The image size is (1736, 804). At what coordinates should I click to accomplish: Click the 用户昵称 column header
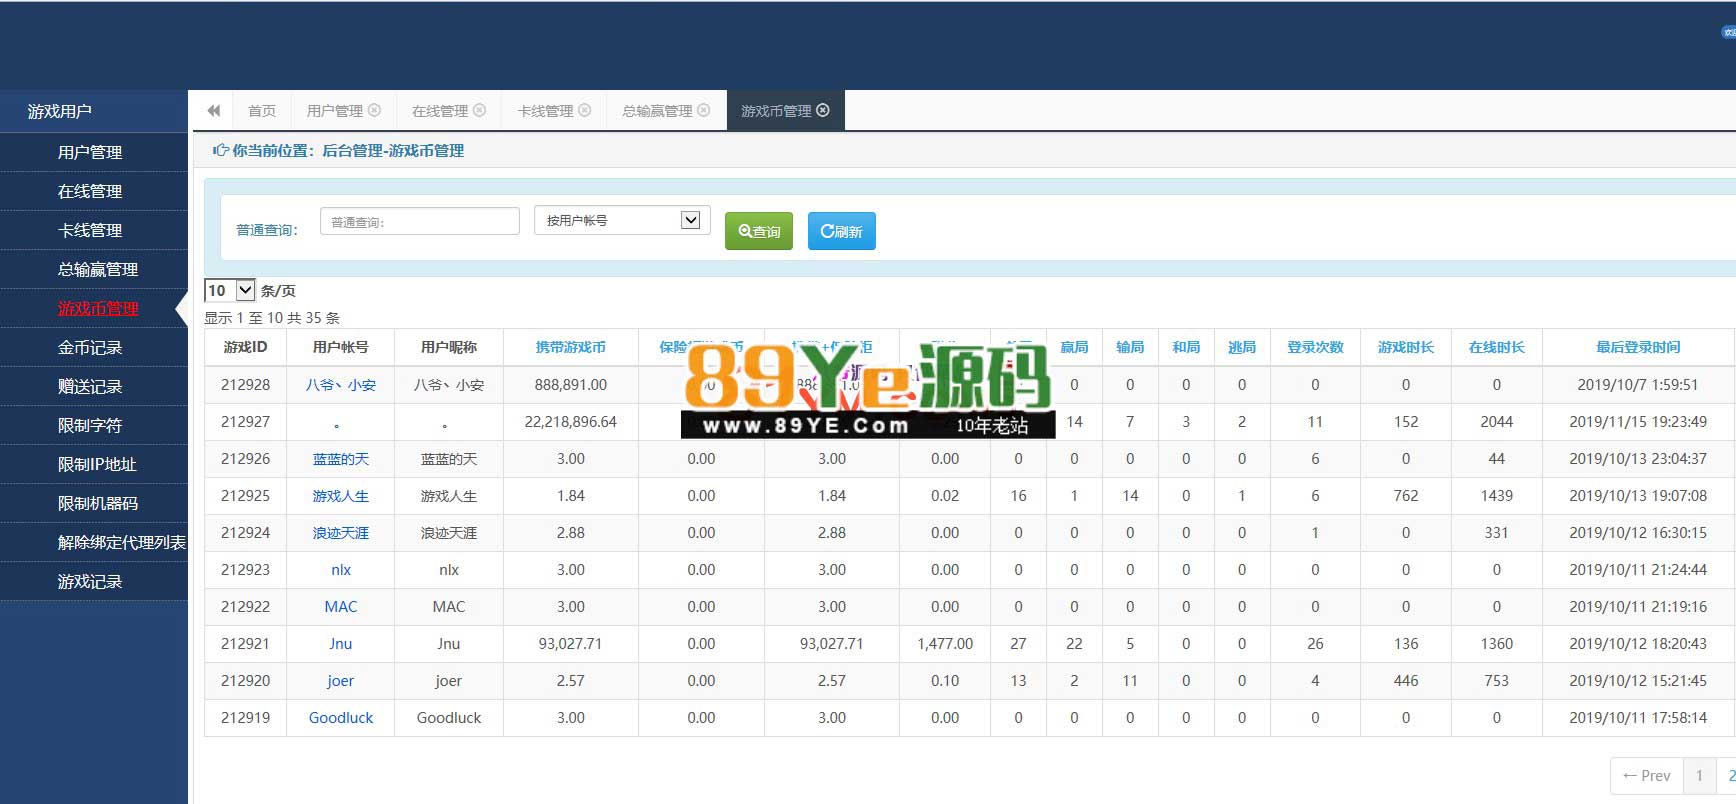(449, 347)
